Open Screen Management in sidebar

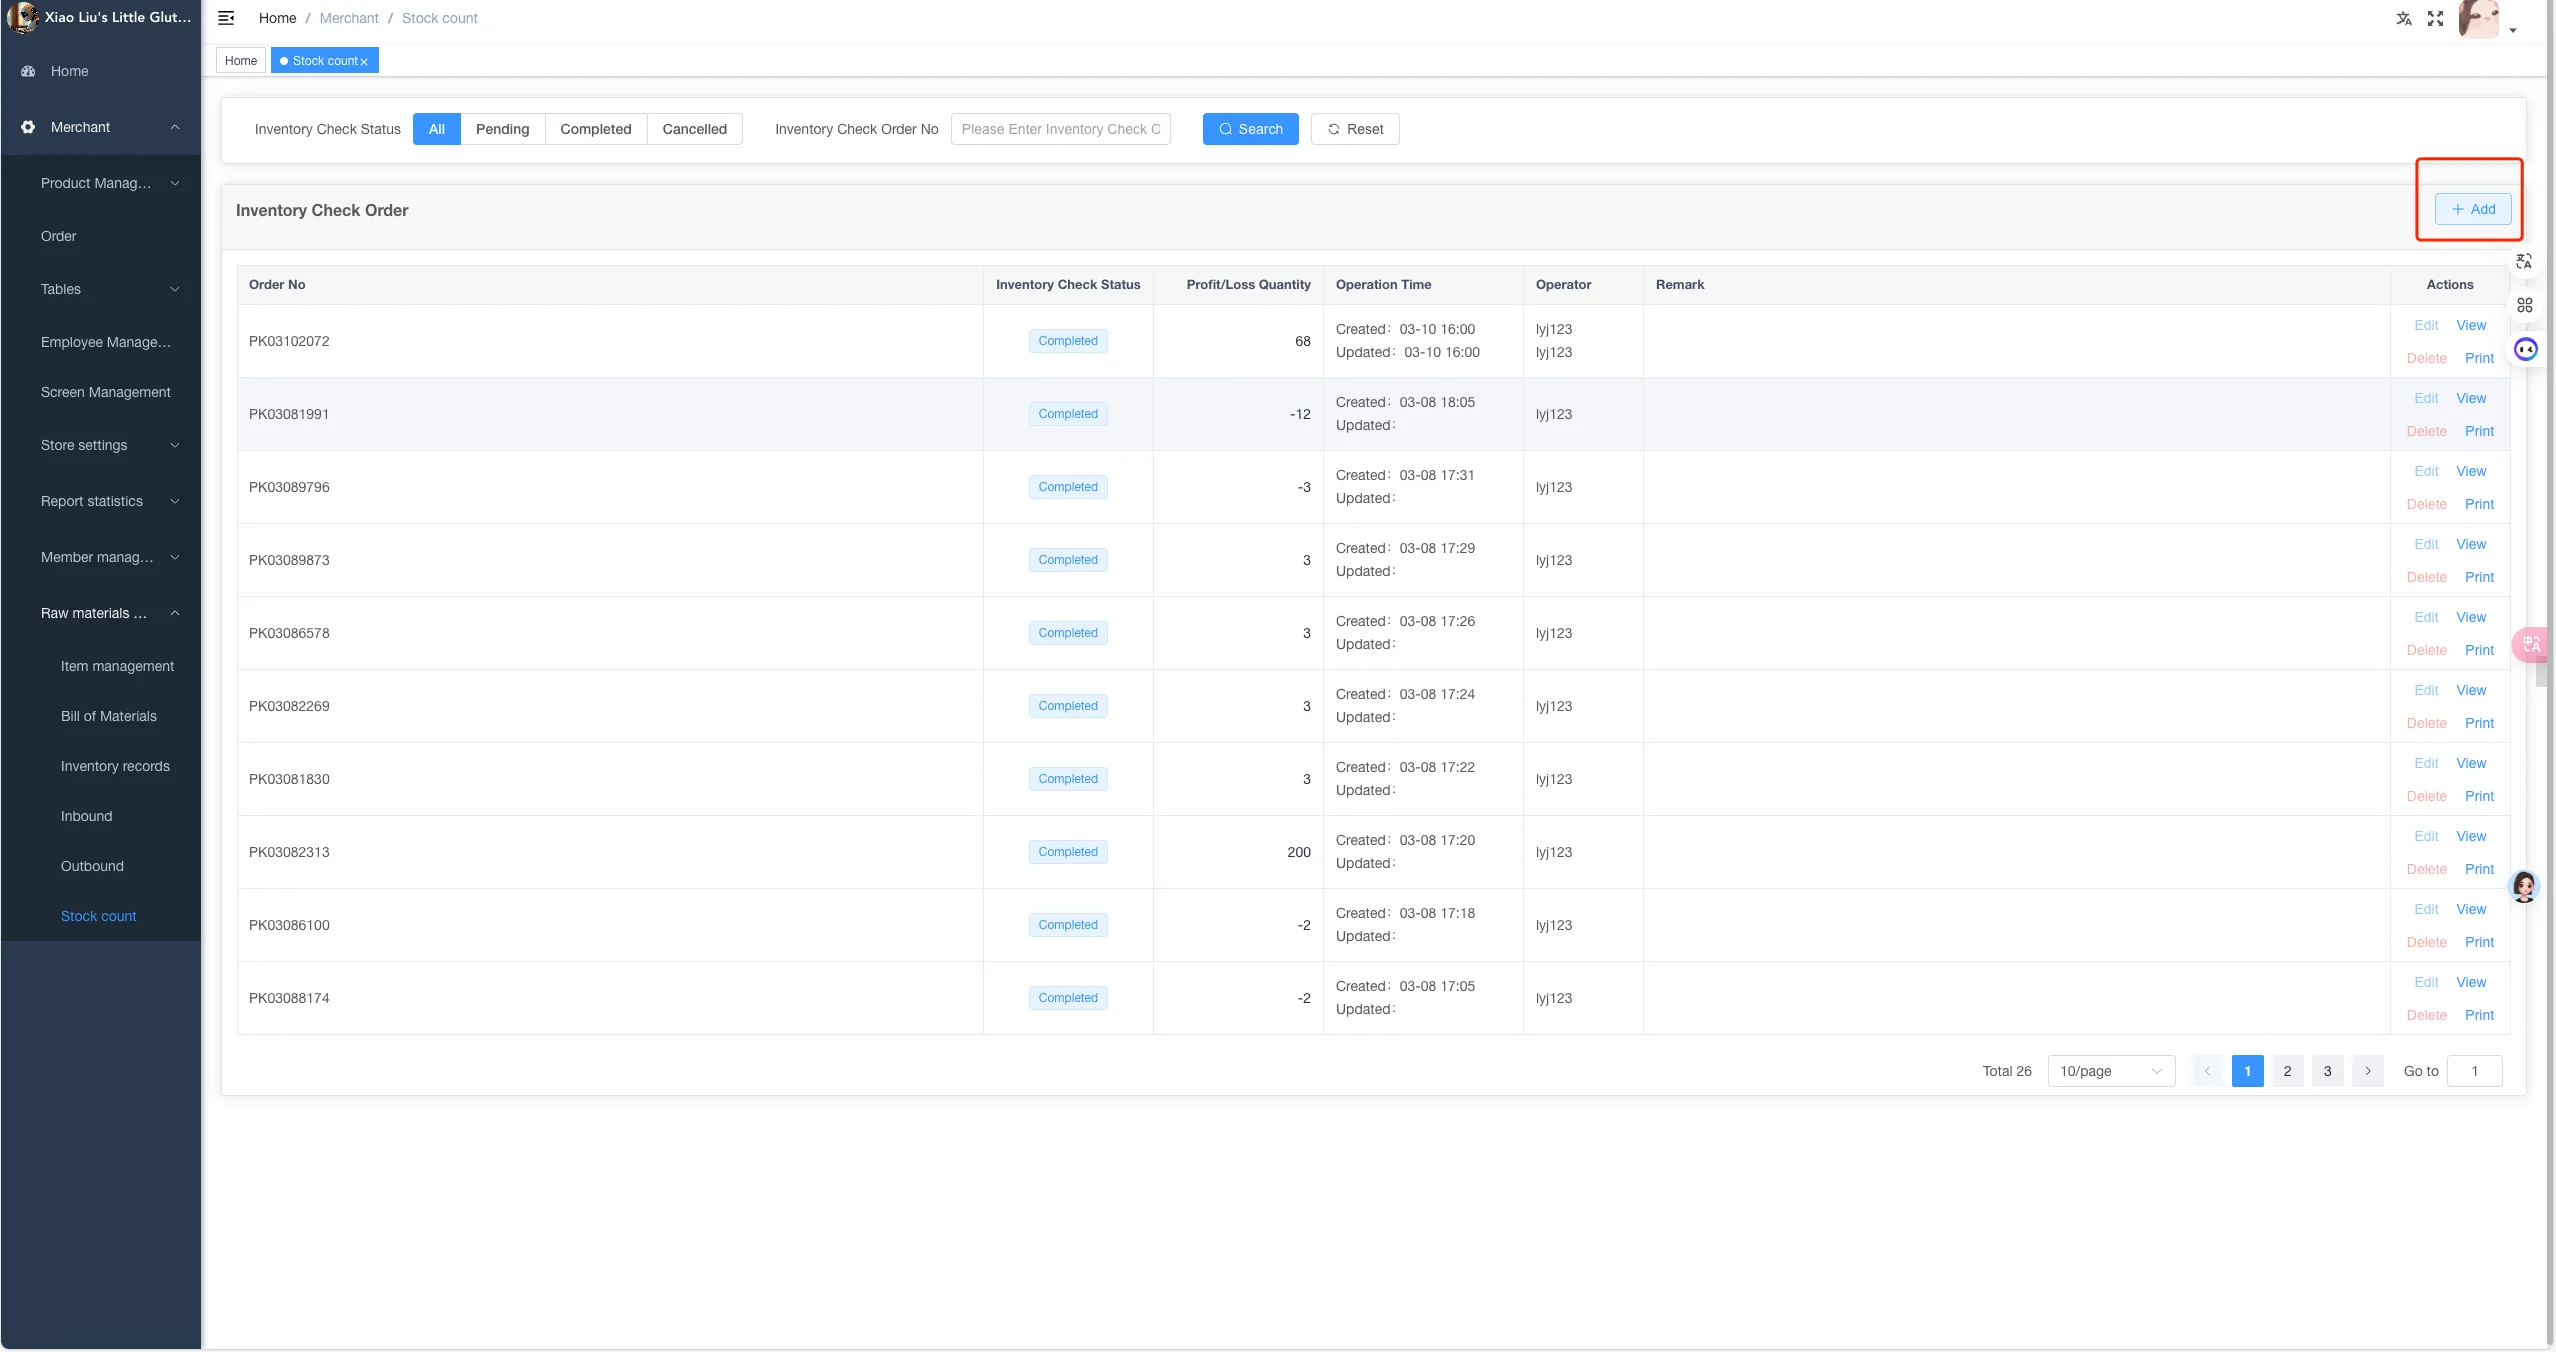pos(100,392)
